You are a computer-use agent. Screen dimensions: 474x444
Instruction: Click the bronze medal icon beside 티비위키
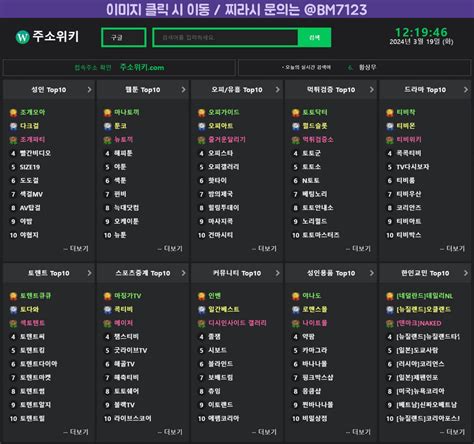390,140
